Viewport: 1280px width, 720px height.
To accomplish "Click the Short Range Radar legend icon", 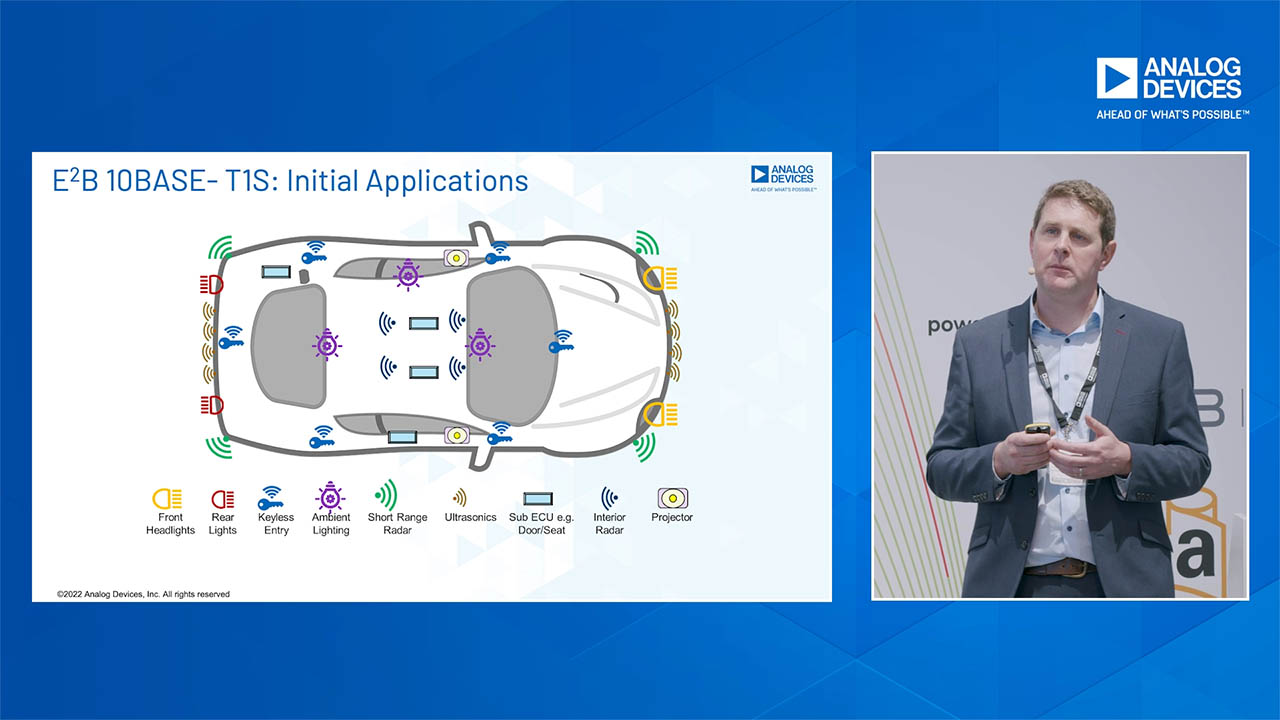I will tap(386, 495).
